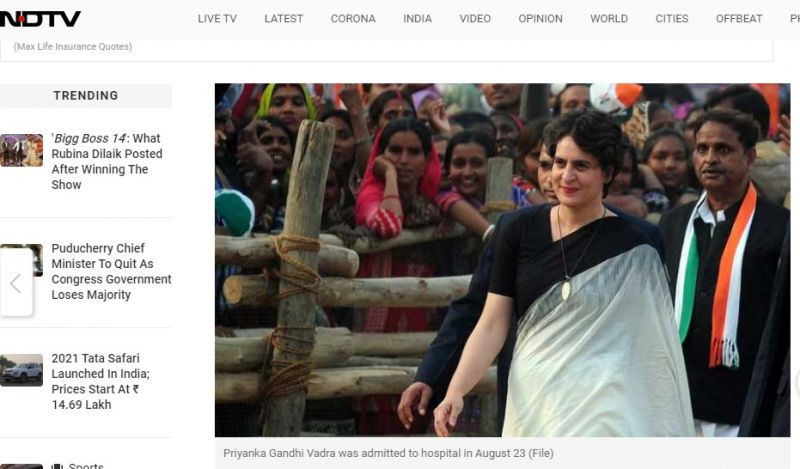Open the Bigg Boss 14 Rubina Dilaik story
This screenshot has height=469, width=800.
pyautogui.click(x=107, y=161)
